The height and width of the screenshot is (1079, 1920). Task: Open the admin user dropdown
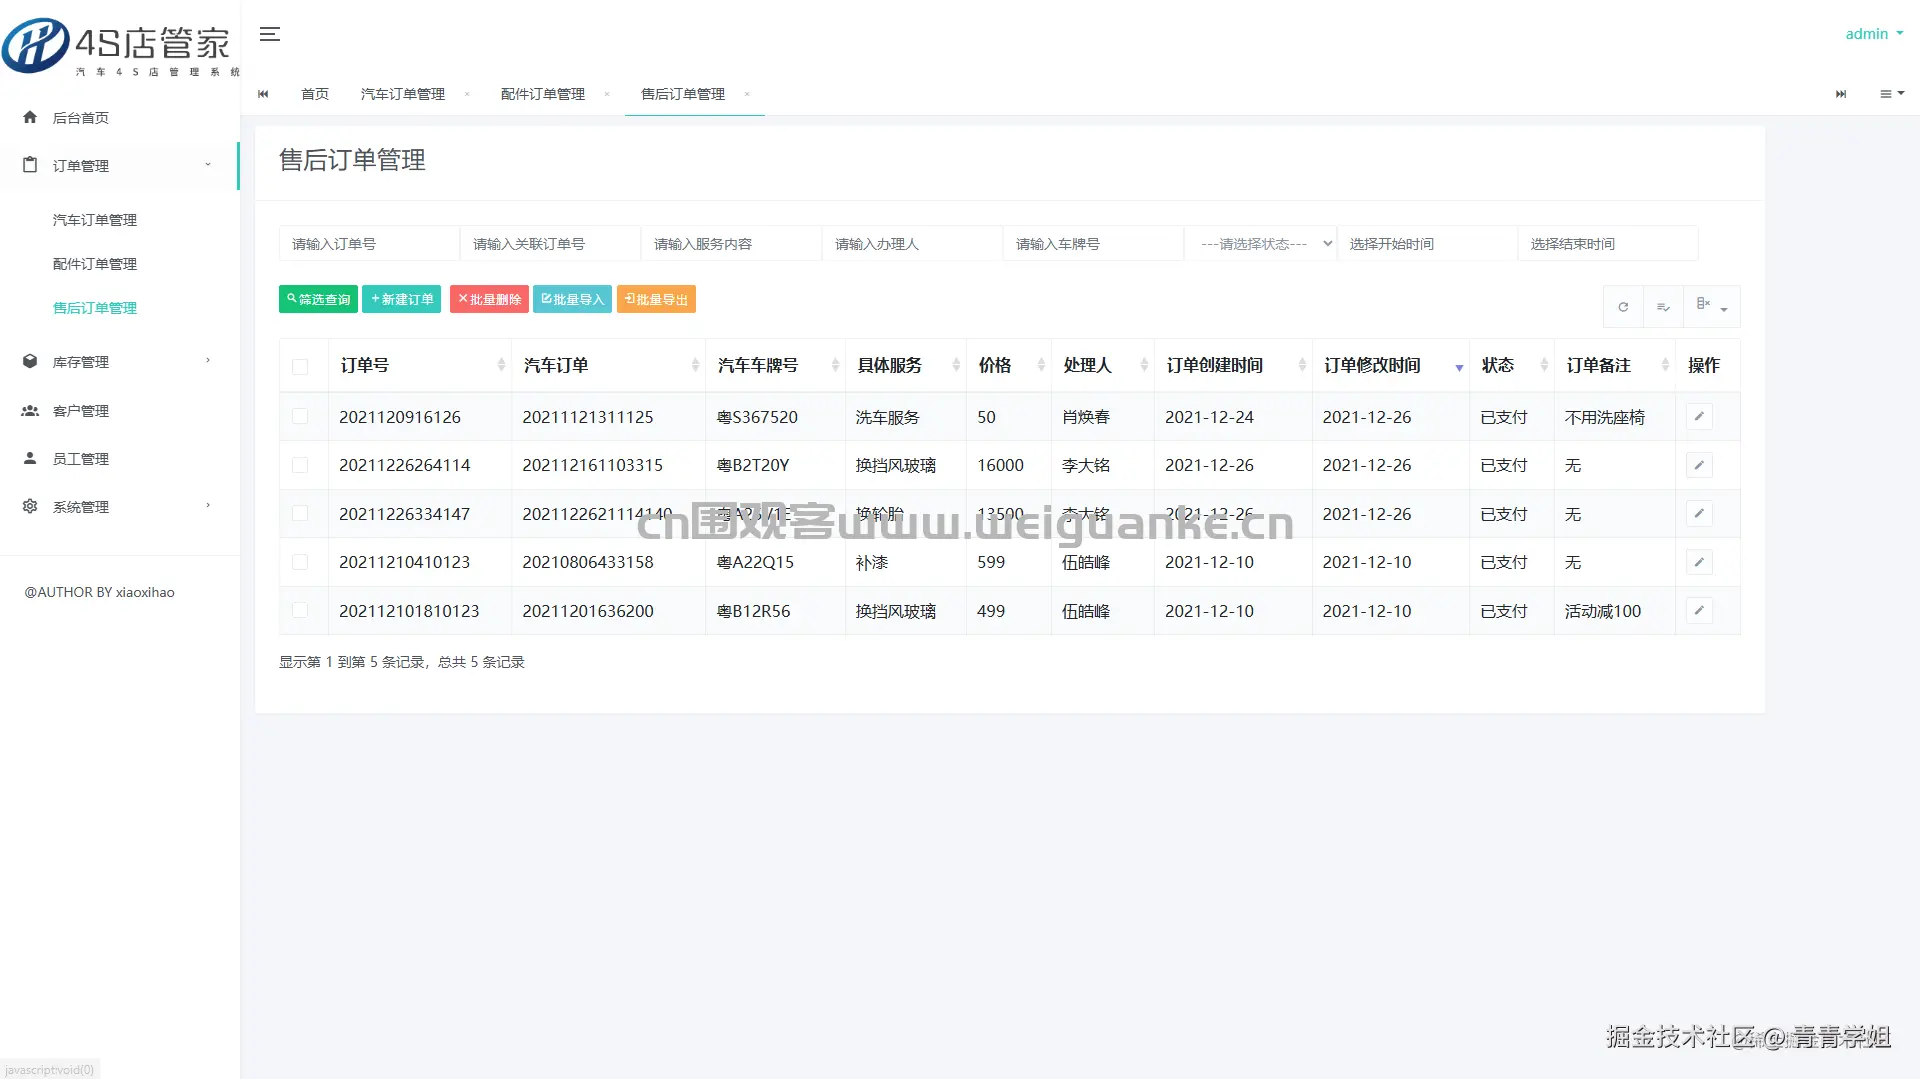pos(1874,34)
